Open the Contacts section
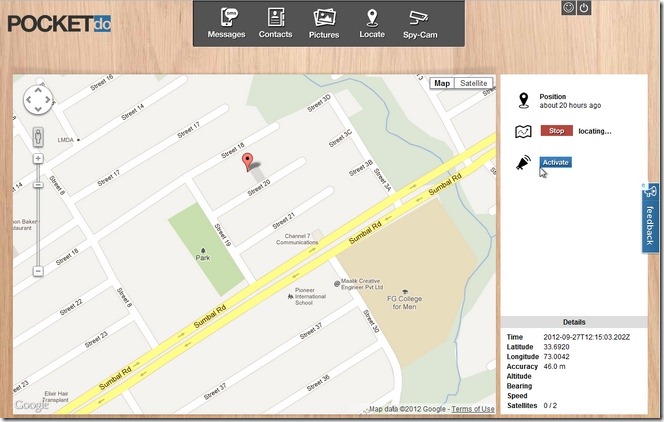664x422 pixels. (276, 23)
